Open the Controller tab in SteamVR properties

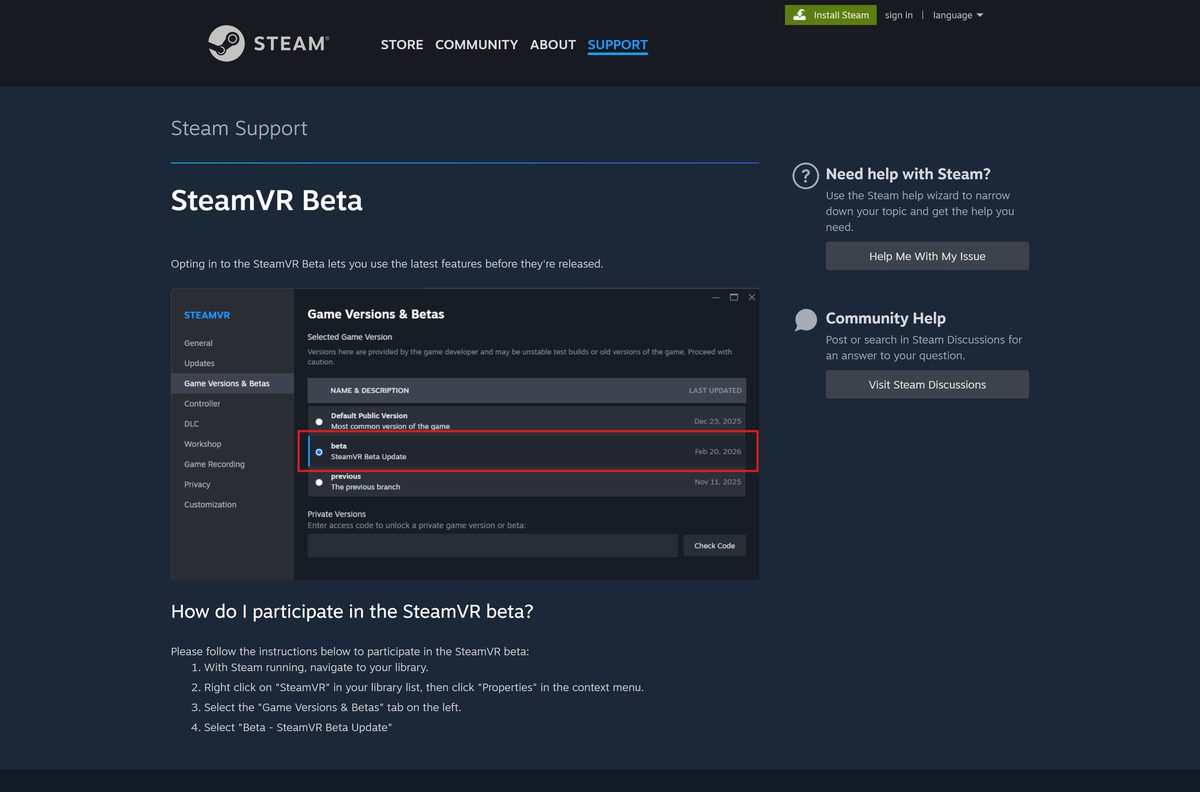[x=202, y=404]
